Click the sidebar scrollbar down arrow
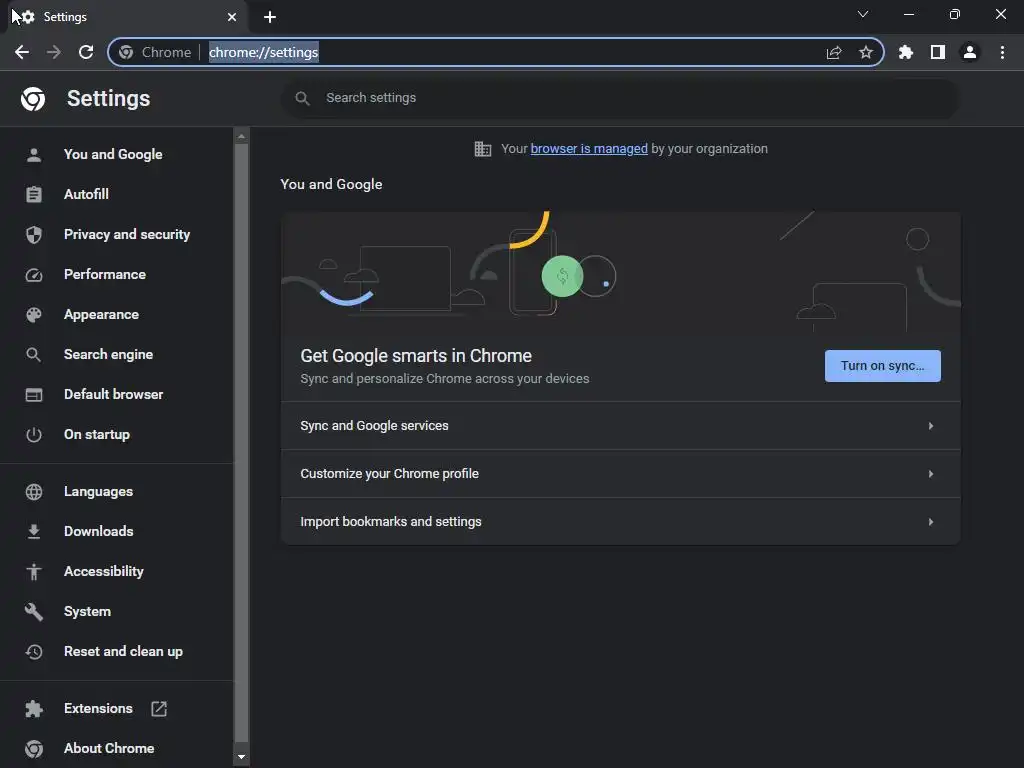 [x=241, y=758]
